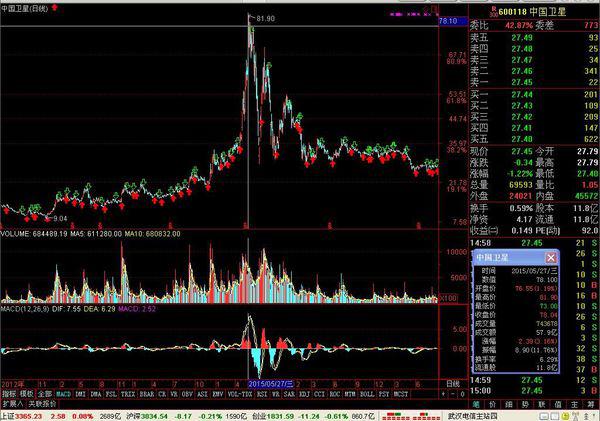Select the VOL-TDX indicator tab
The height and width of the screenshot is (421, 600).
(x=240, y=393)
